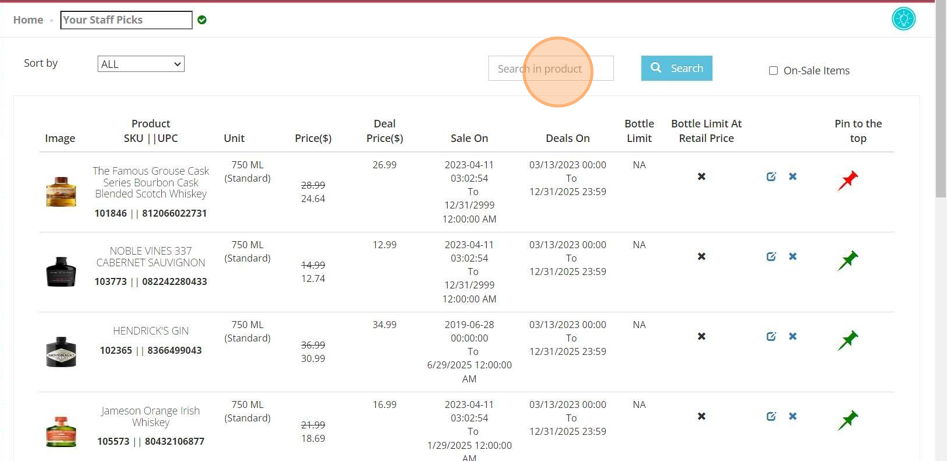Click HENDRICK'S GIN bottle limit black X

(x=701, y=336)
